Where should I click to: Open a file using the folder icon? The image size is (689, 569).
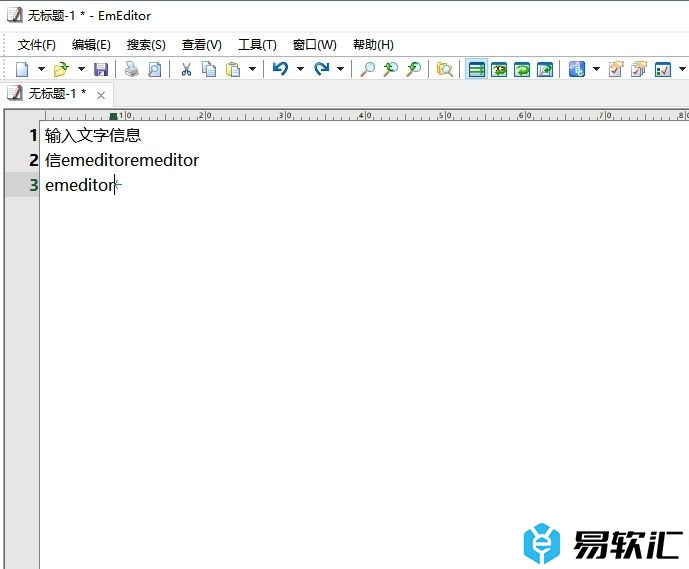(62, 69)
